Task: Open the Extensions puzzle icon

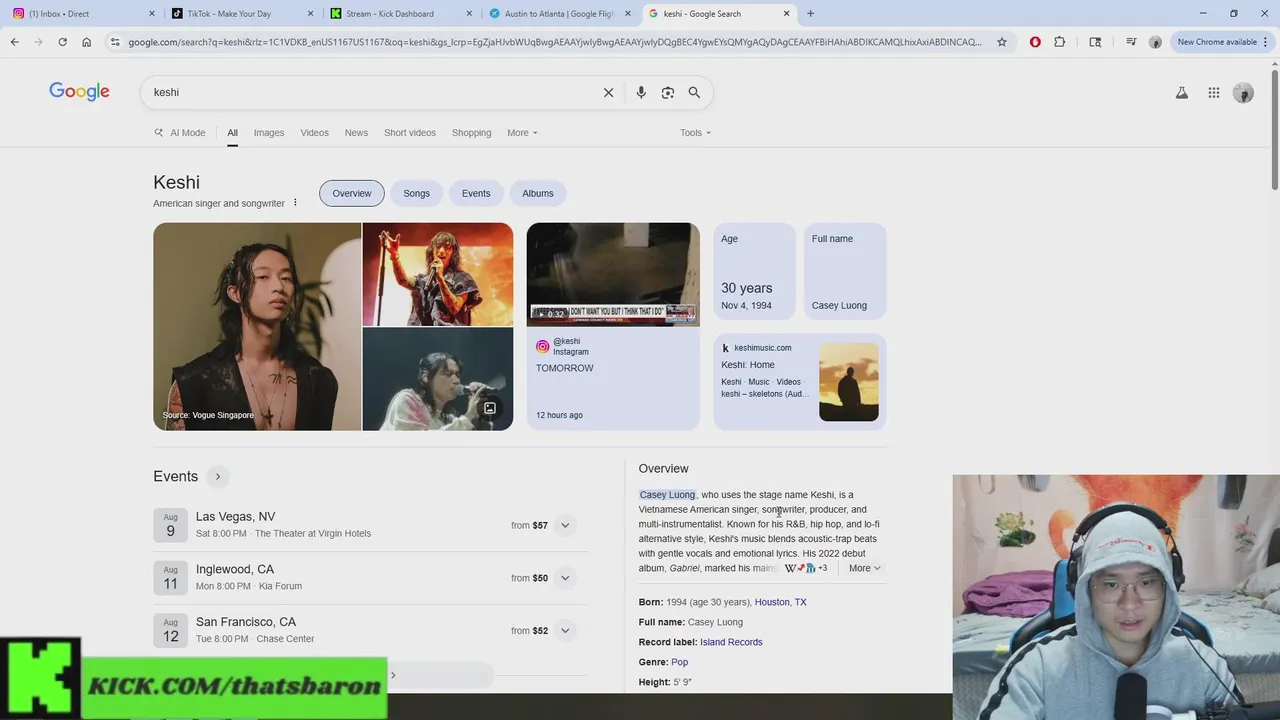Action: tap(1060, 42)
